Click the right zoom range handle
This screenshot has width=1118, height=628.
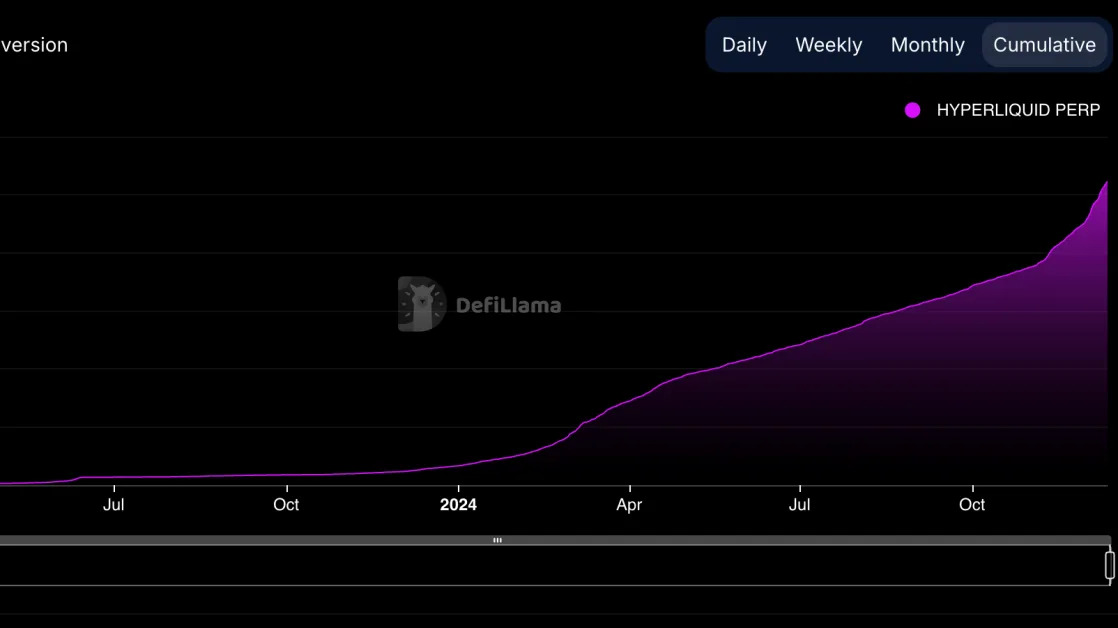tap(1109, 565)
